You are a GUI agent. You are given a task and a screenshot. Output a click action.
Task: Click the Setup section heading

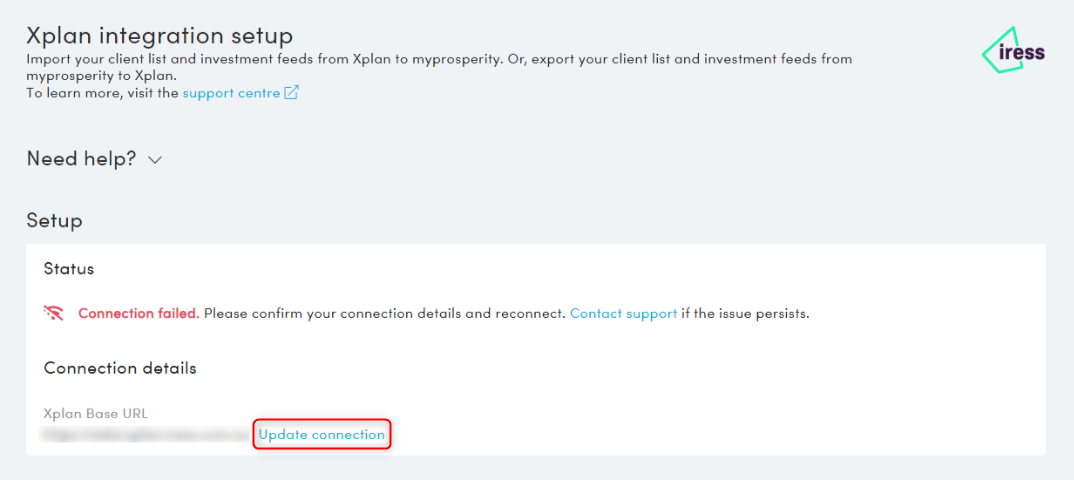pyautogui.click(x=54, y=220)
